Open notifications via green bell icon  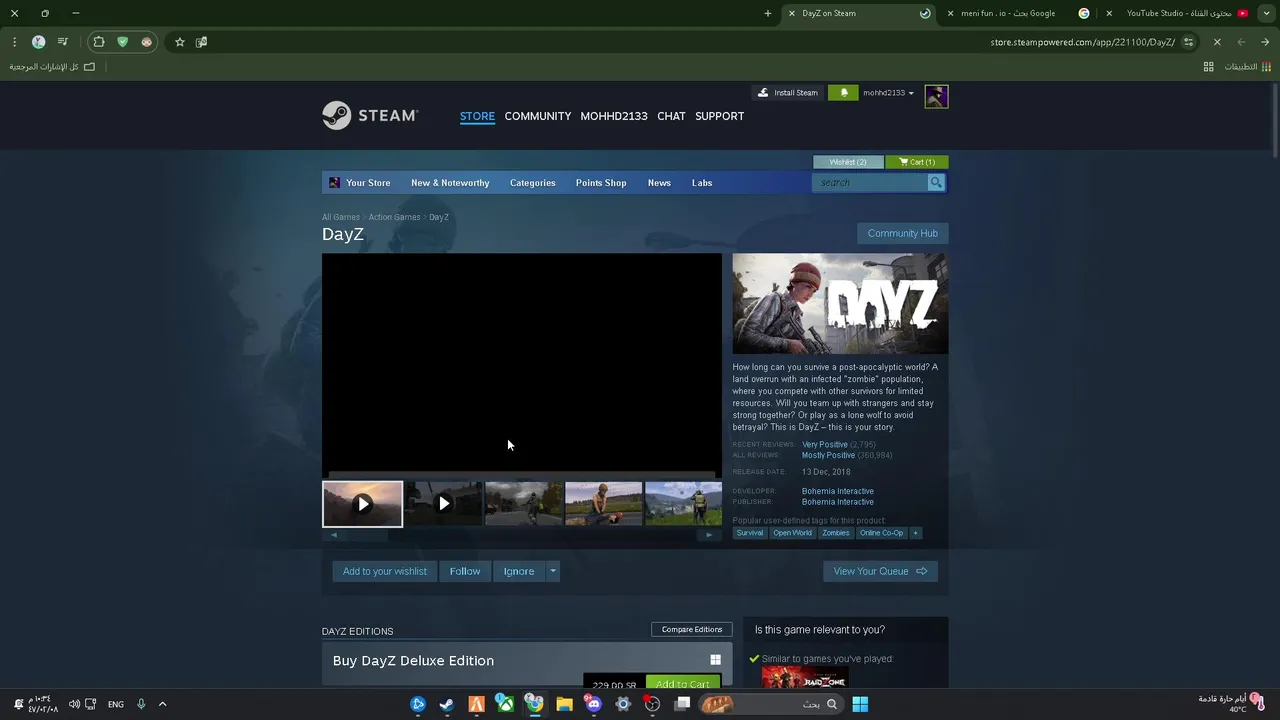pos(843,93)
